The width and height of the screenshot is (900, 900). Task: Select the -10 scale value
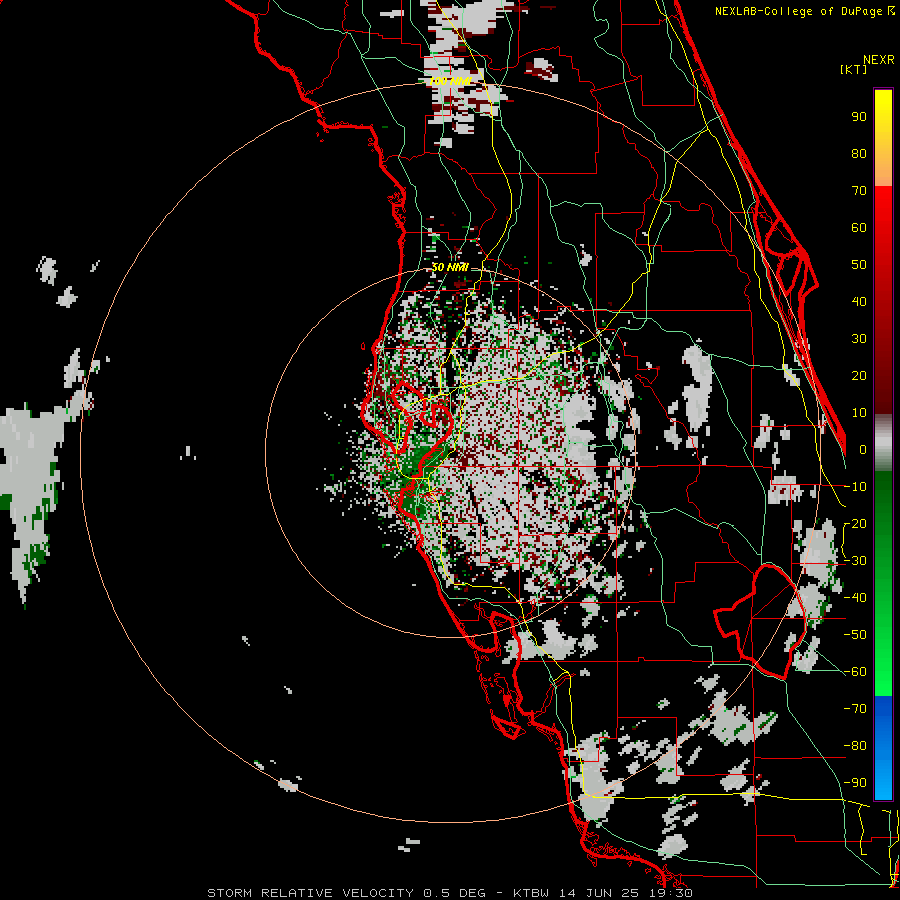tap(856, 487)
